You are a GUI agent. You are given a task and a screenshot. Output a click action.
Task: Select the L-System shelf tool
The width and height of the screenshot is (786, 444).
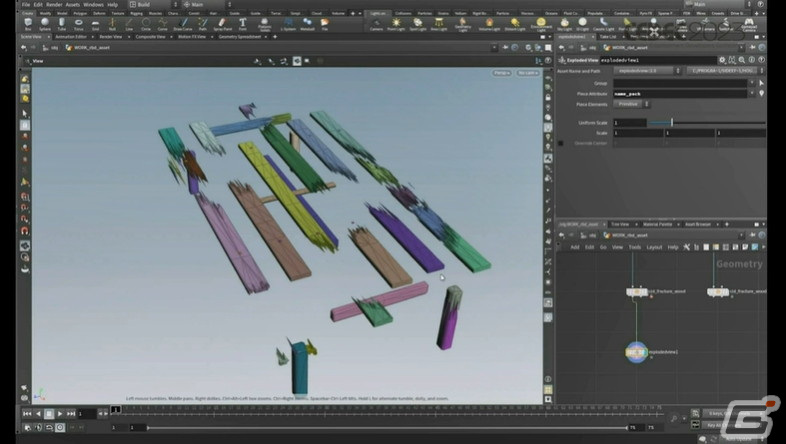(288, 24)
